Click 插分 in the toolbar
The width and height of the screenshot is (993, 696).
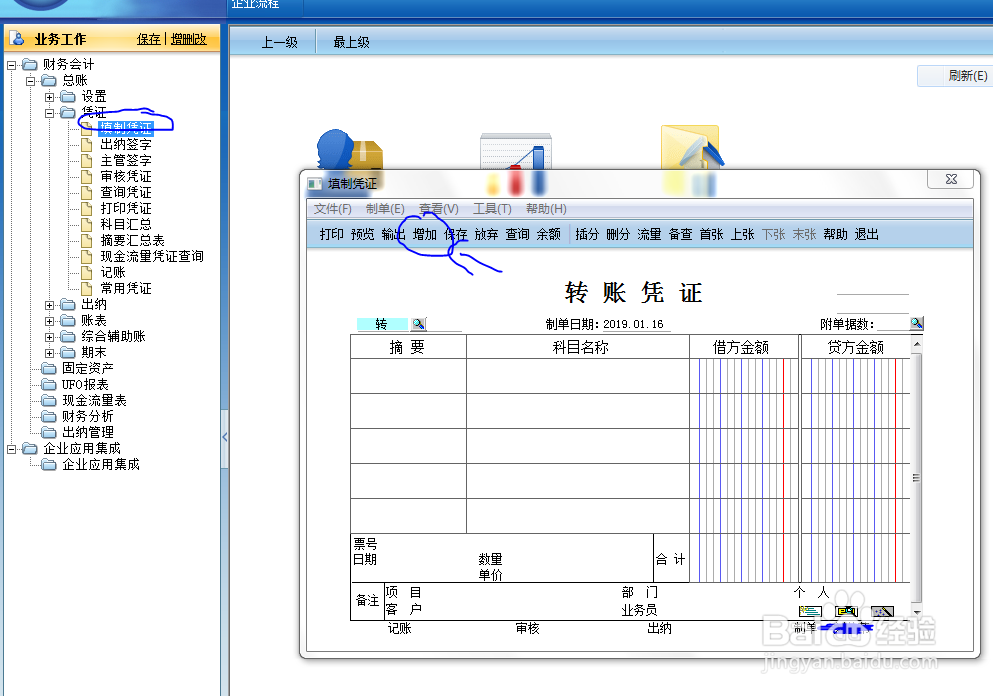[x=587, y=234]
